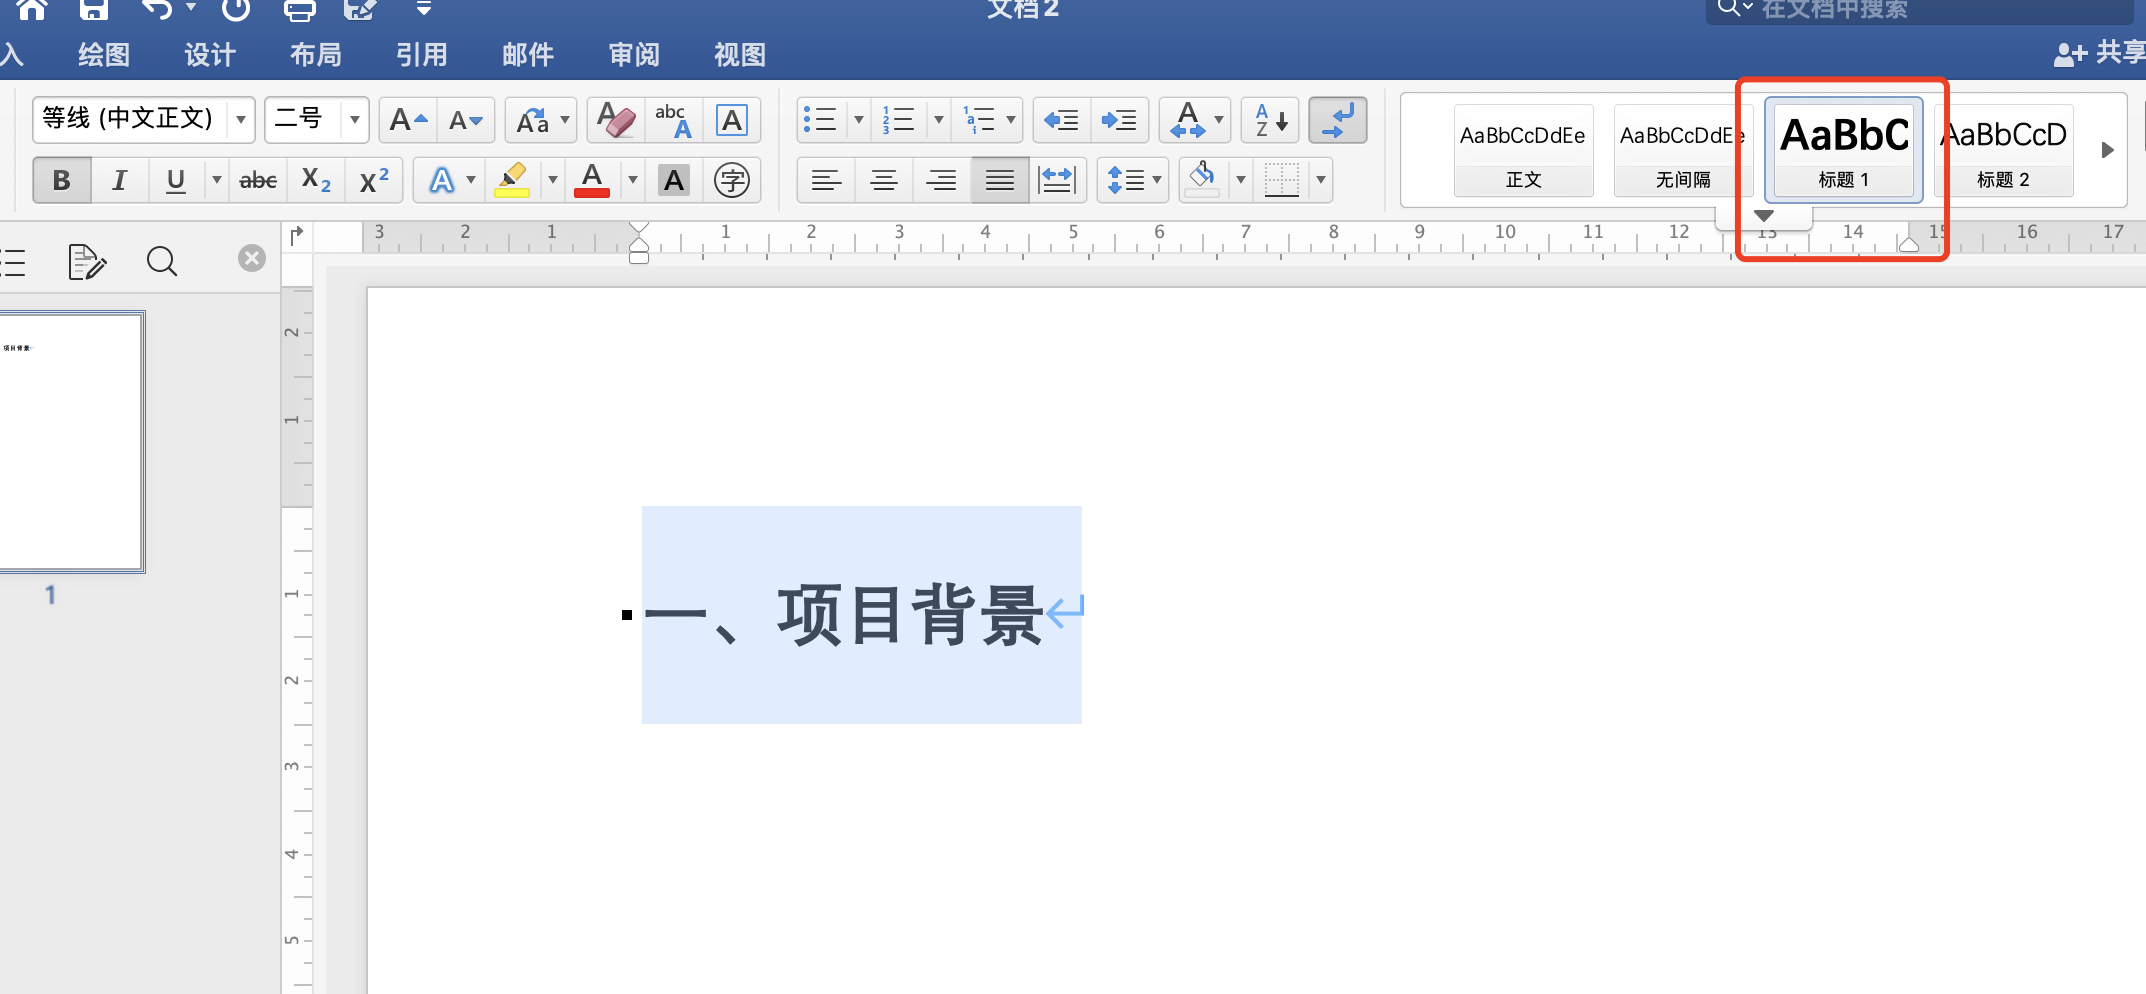This screenshot has height=994, width=2146.
Task: Open Asian layout dropdown arrow
Action: [x=1218, y=121]
